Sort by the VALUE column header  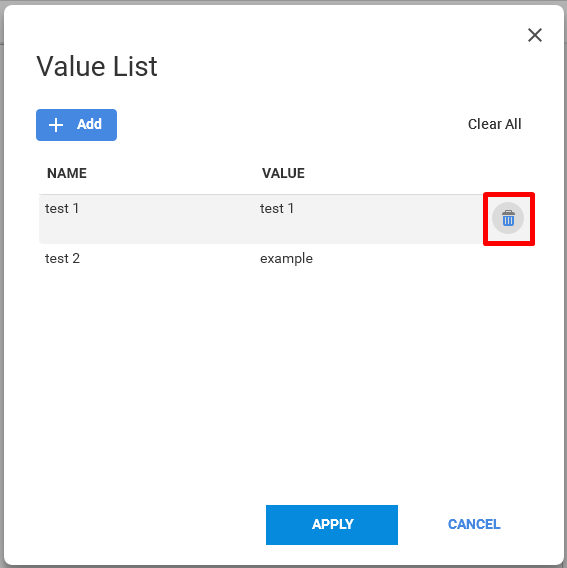283,173
